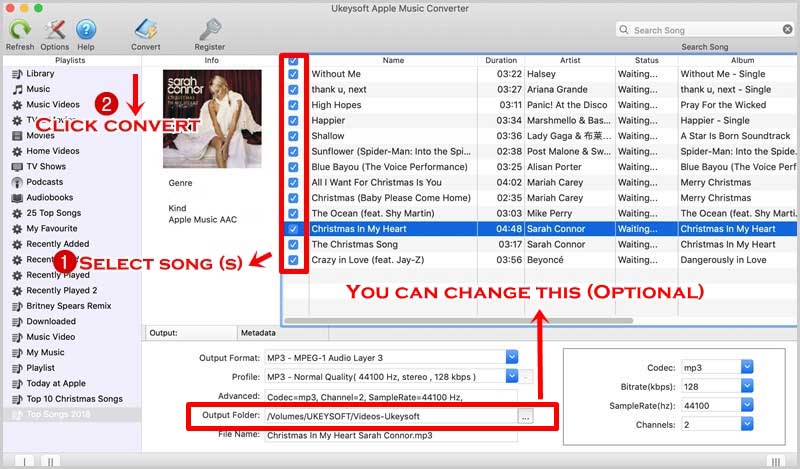
Task: Uncheck the Without Me song
Action: pos(293,74)
